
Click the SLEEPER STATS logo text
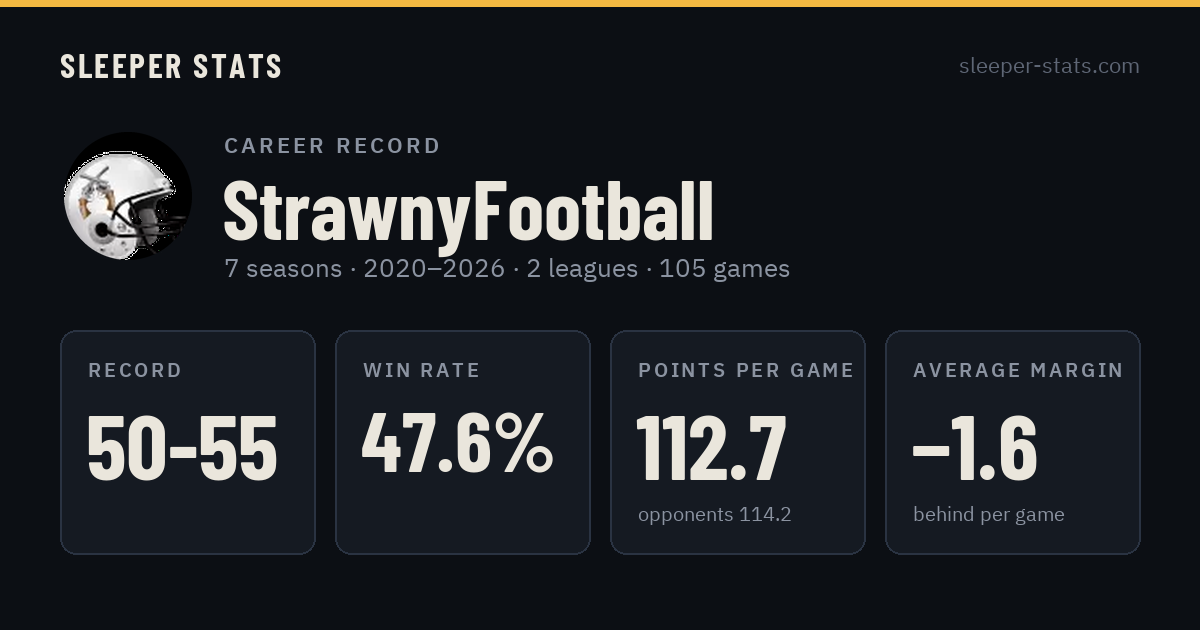(x=171, y=66)
